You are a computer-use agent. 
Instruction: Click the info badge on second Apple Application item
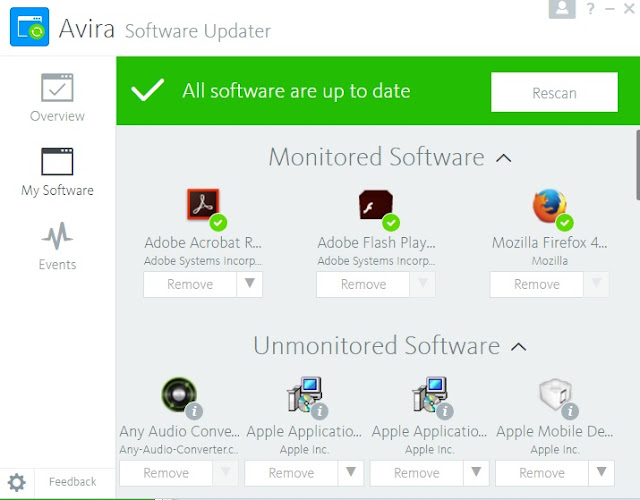(x=445, y=411)
